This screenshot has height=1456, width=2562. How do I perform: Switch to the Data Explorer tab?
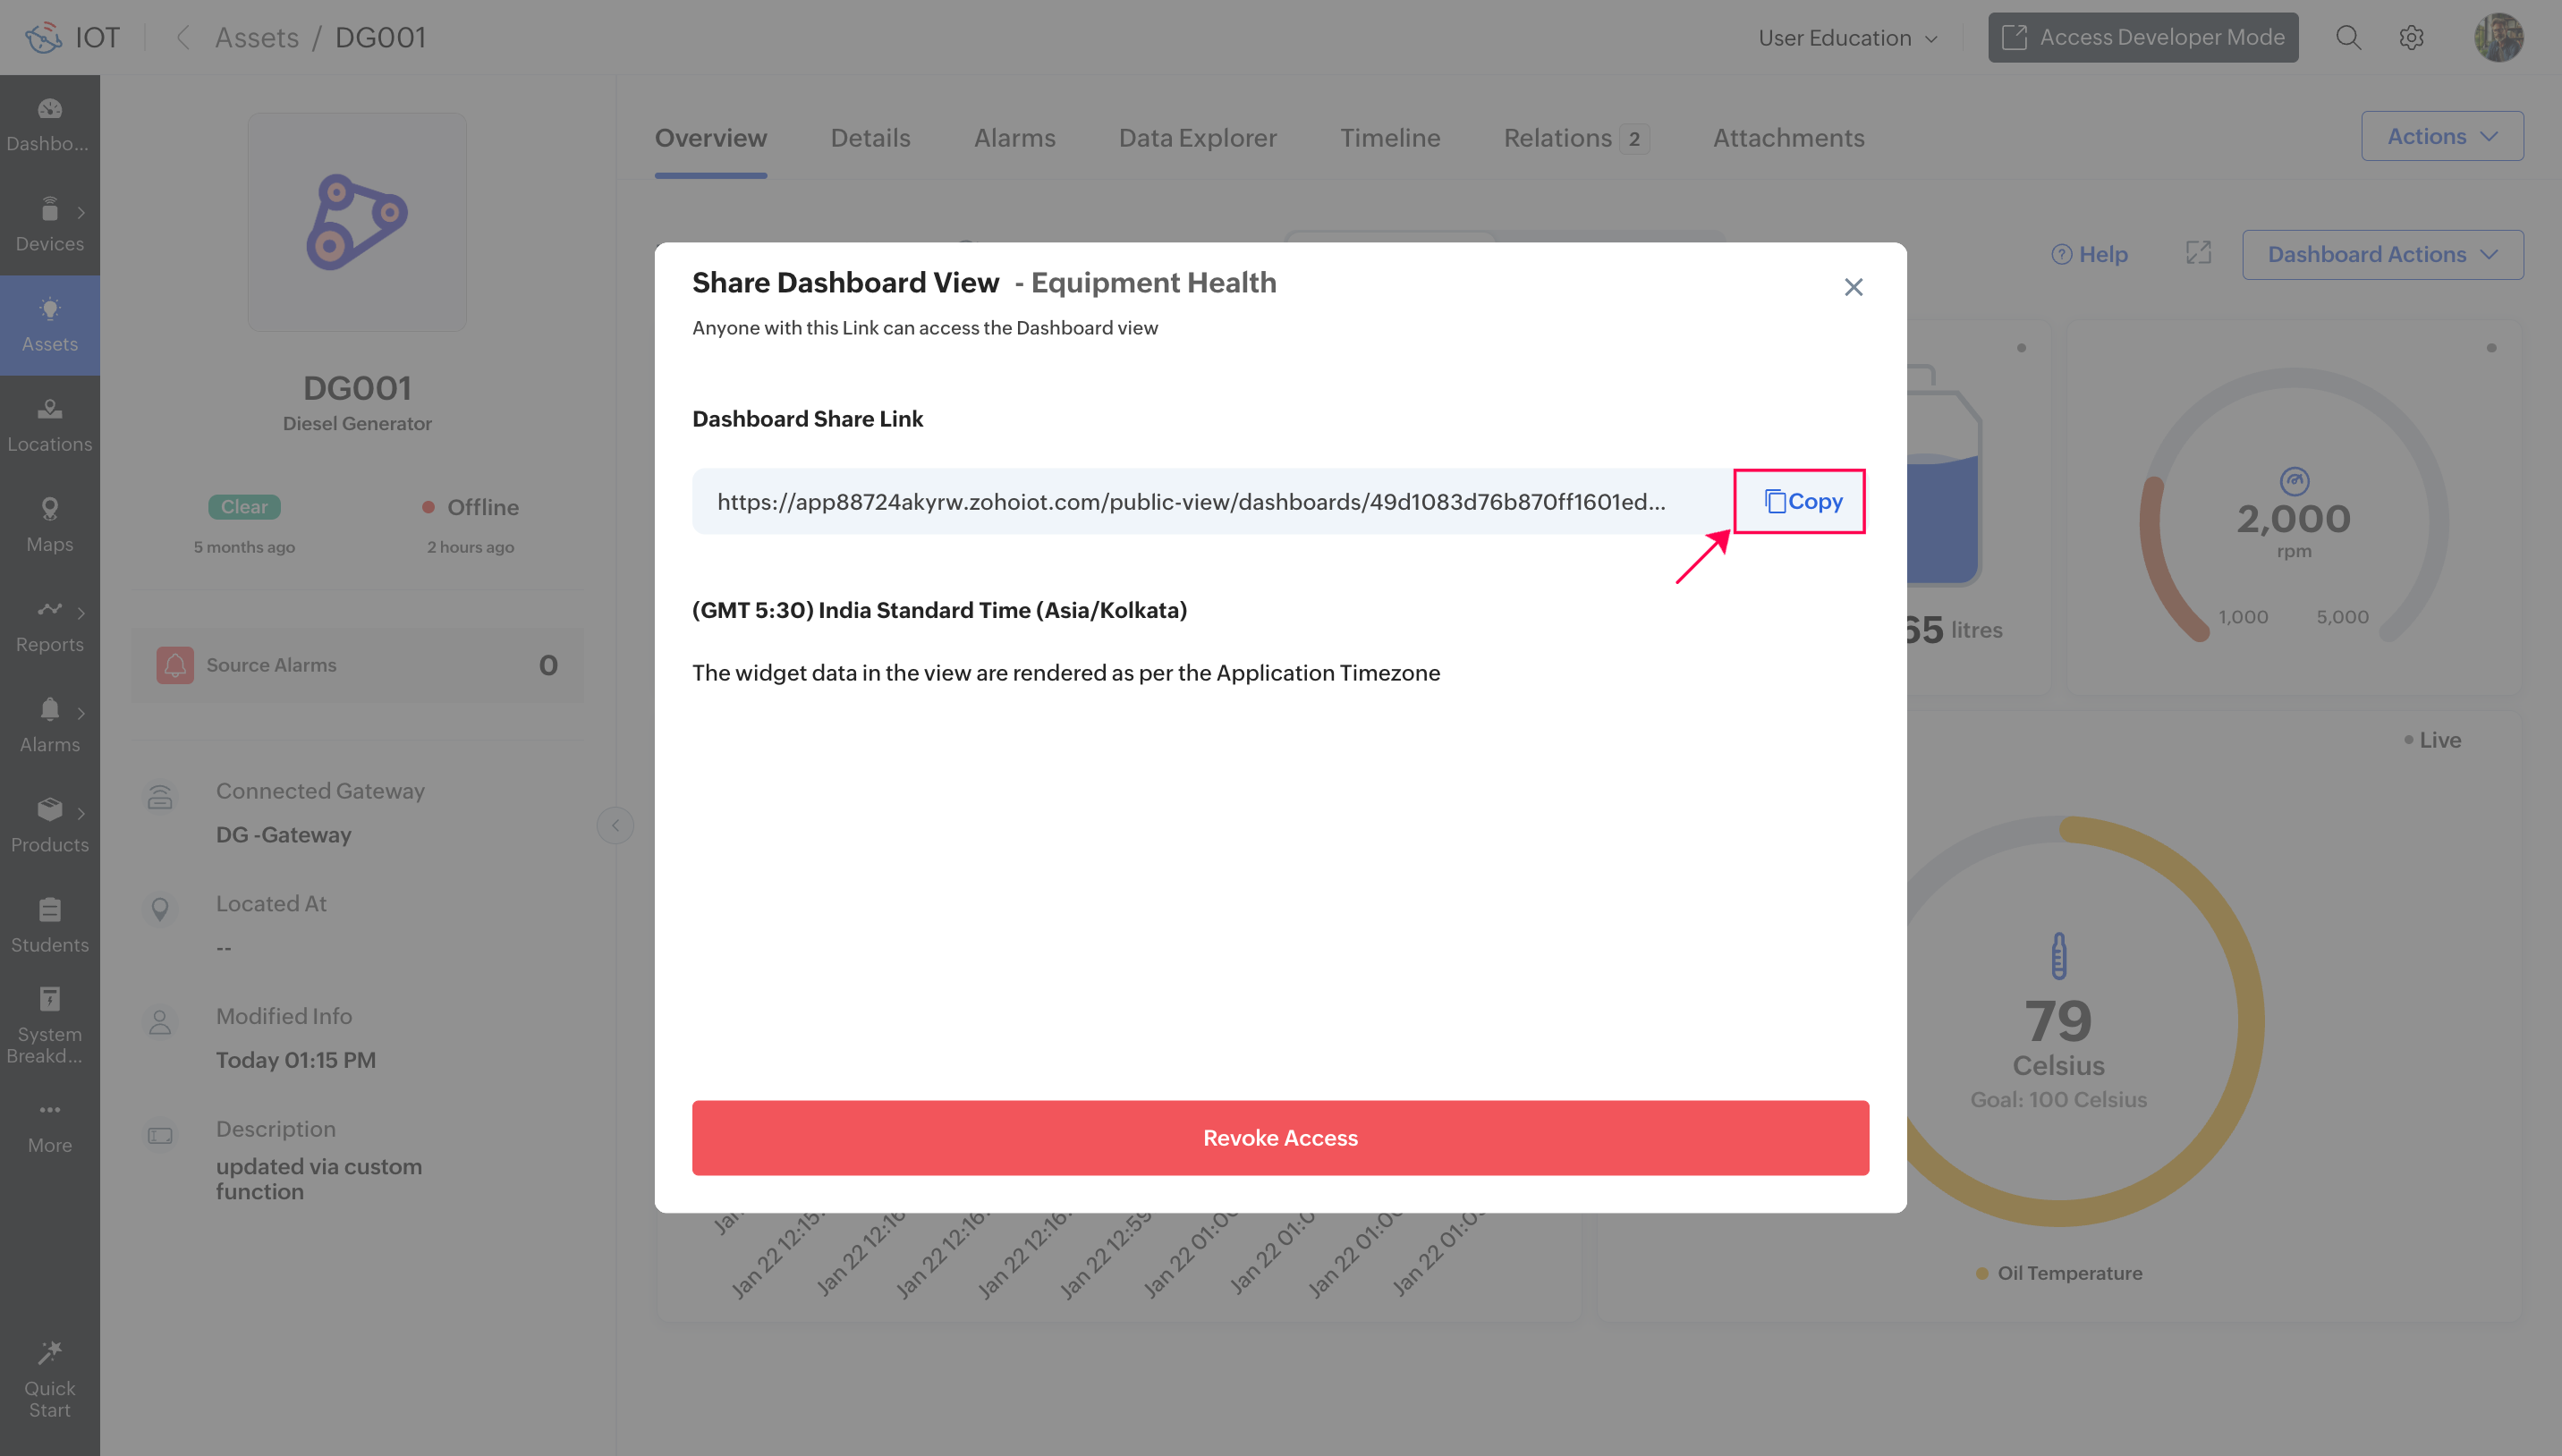1197,138
